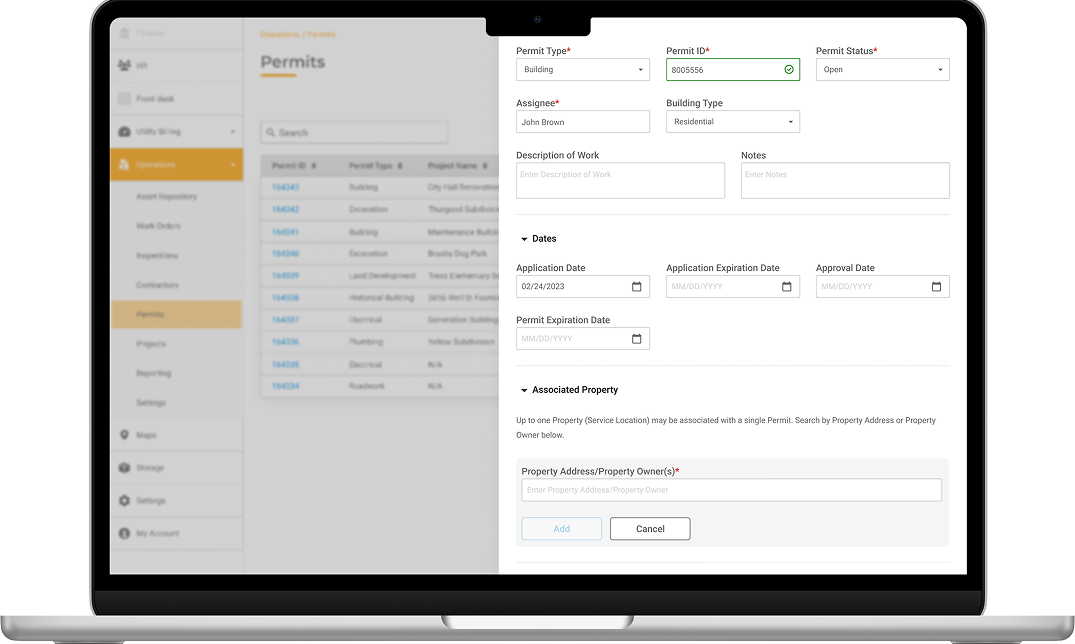Click the Property Address/Property Owner input
The width and height of the screenshot is (1075, 644).
point(732,490)
